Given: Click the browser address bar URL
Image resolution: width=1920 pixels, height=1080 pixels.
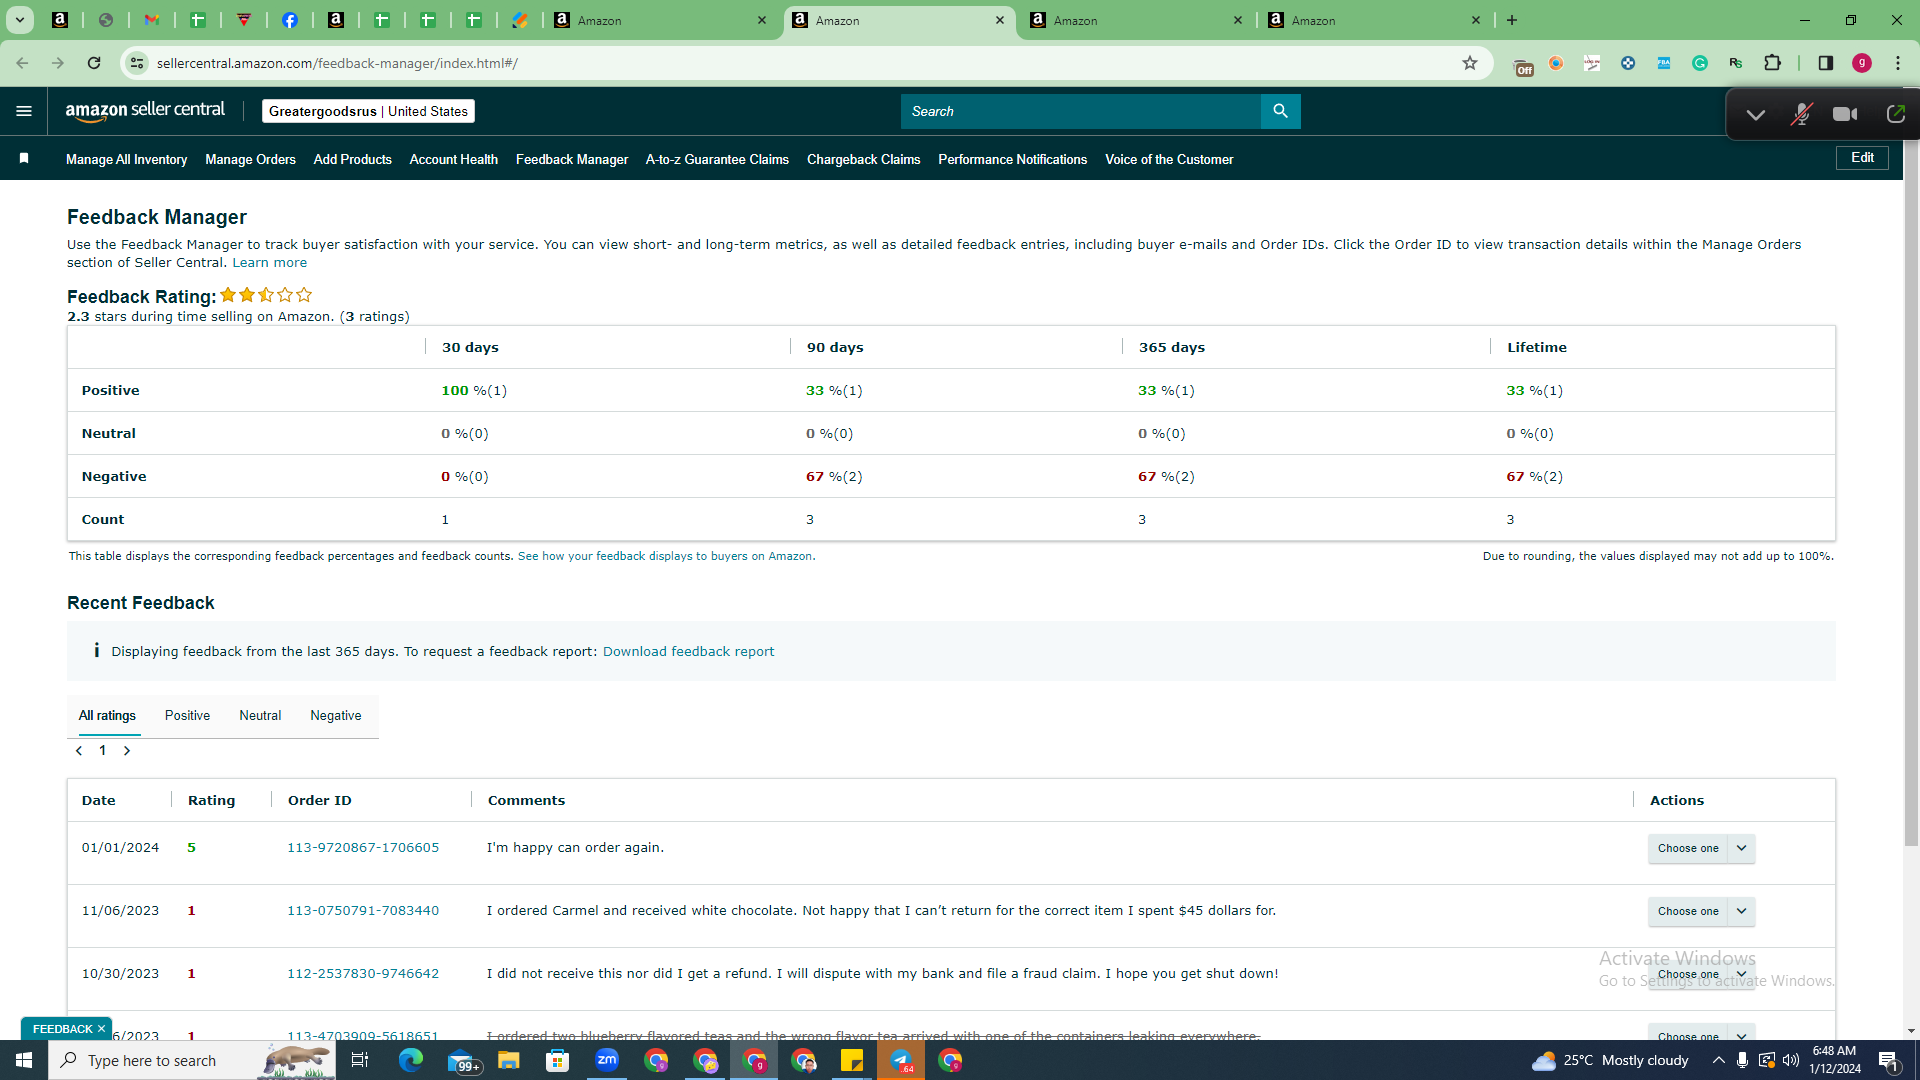Looking at the screenshot, I should (337, 63).
